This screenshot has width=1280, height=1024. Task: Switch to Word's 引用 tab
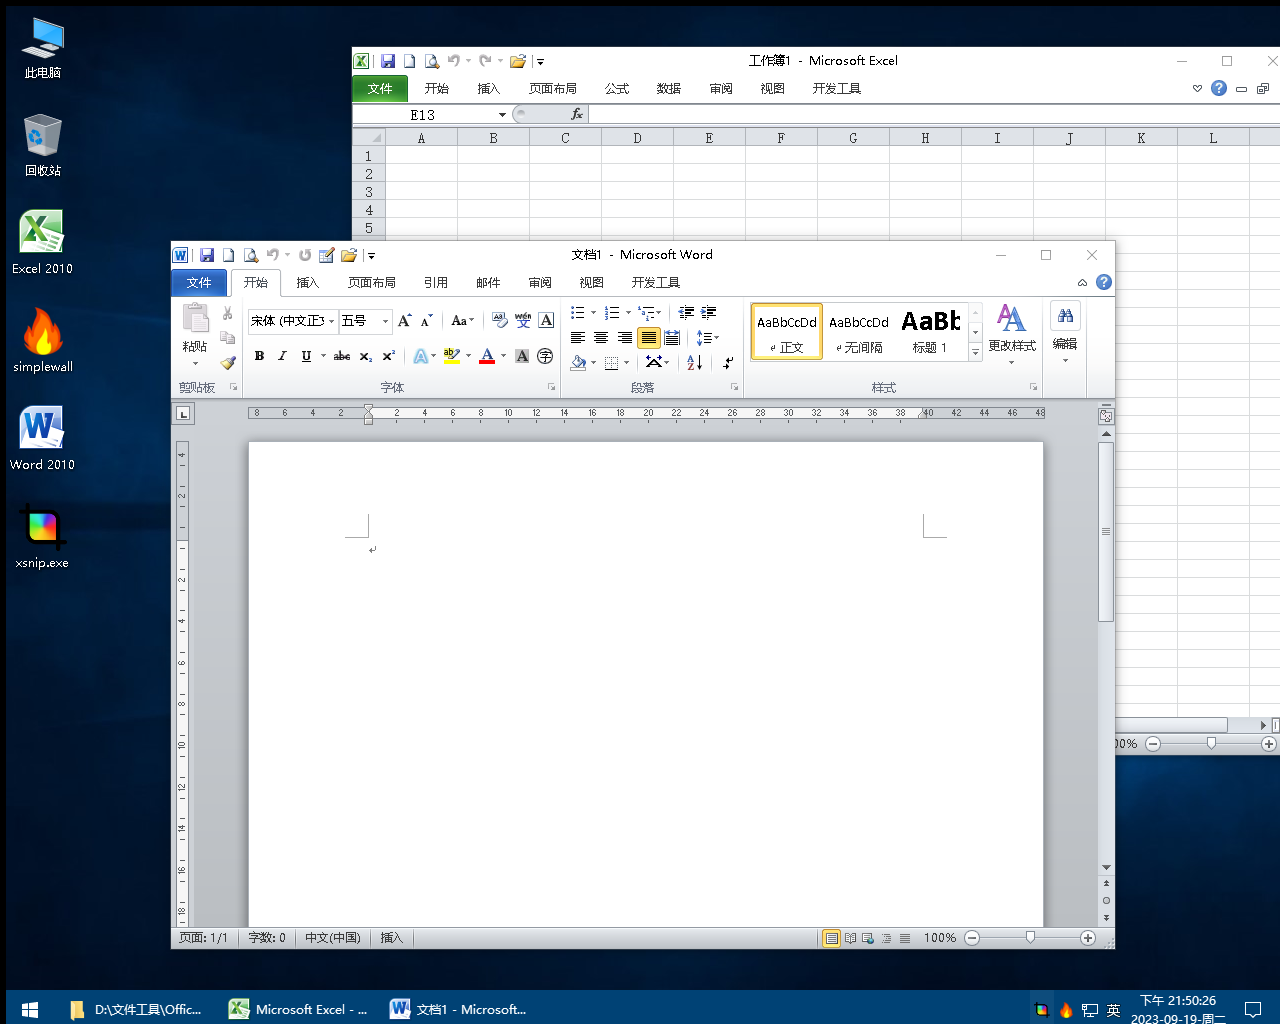436,283
